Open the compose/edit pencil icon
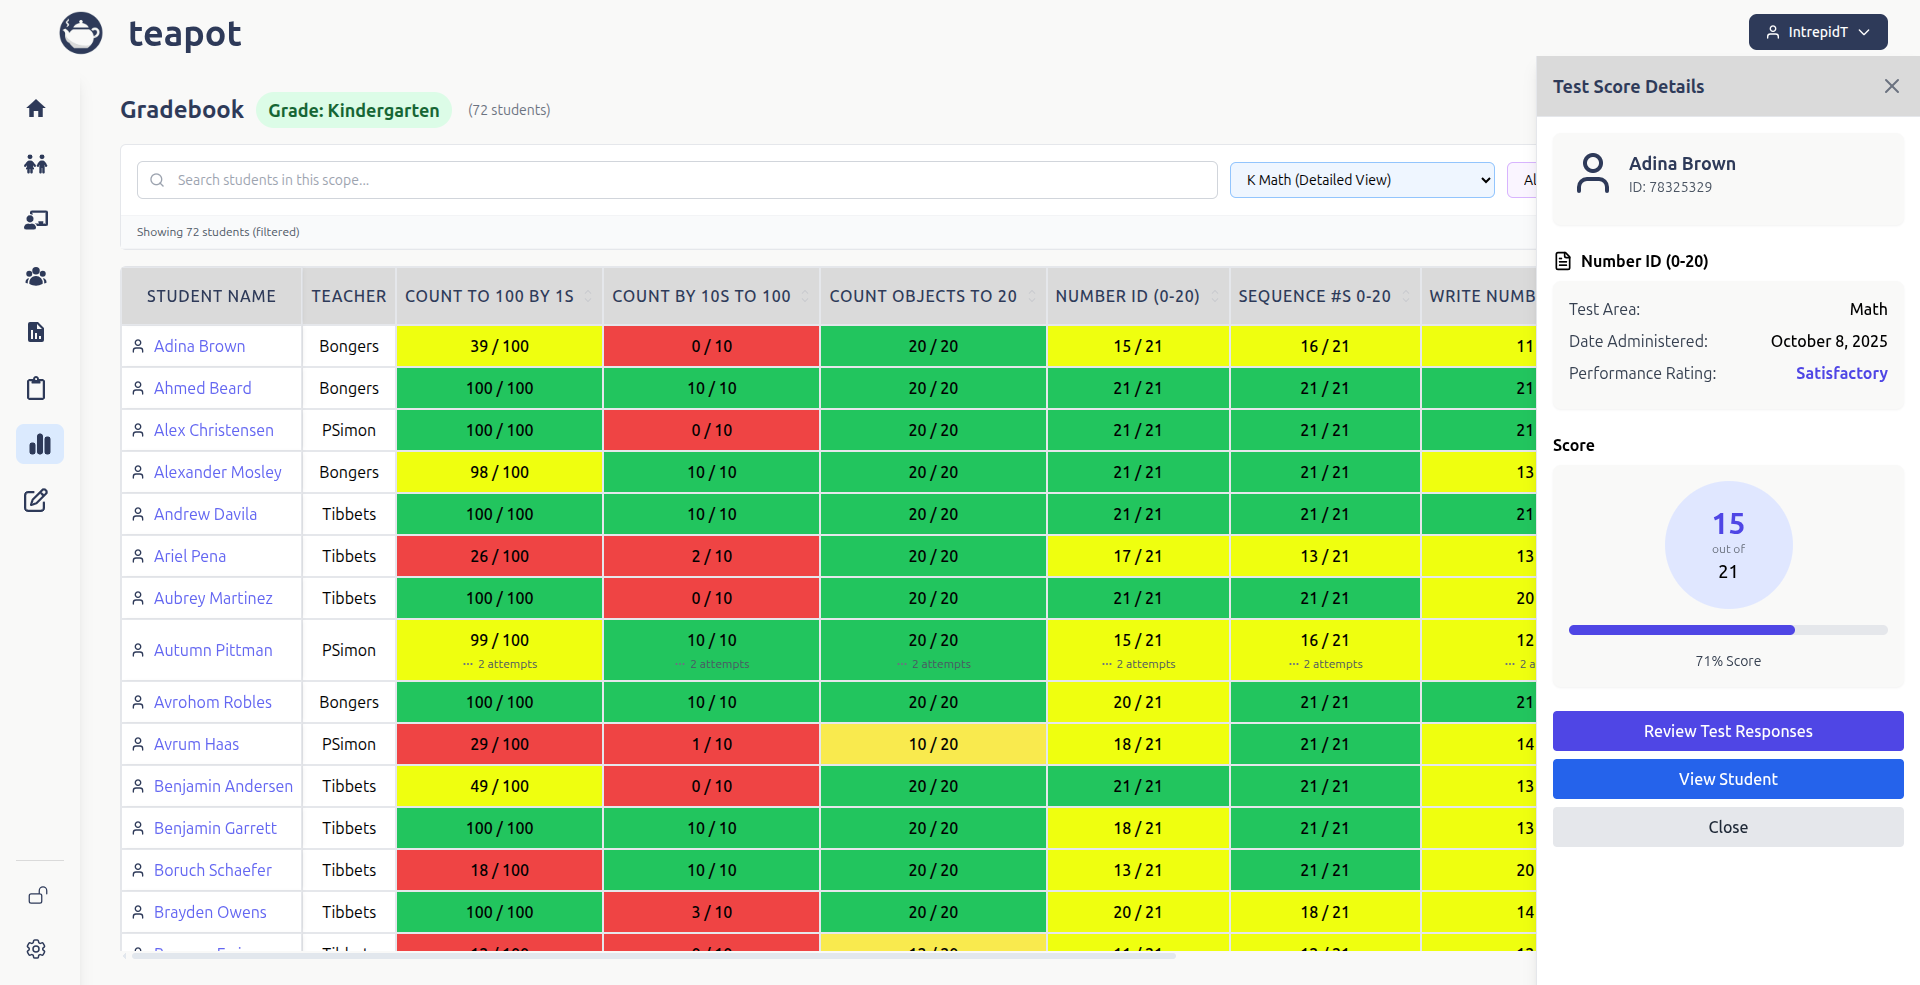 click(36, 500)
